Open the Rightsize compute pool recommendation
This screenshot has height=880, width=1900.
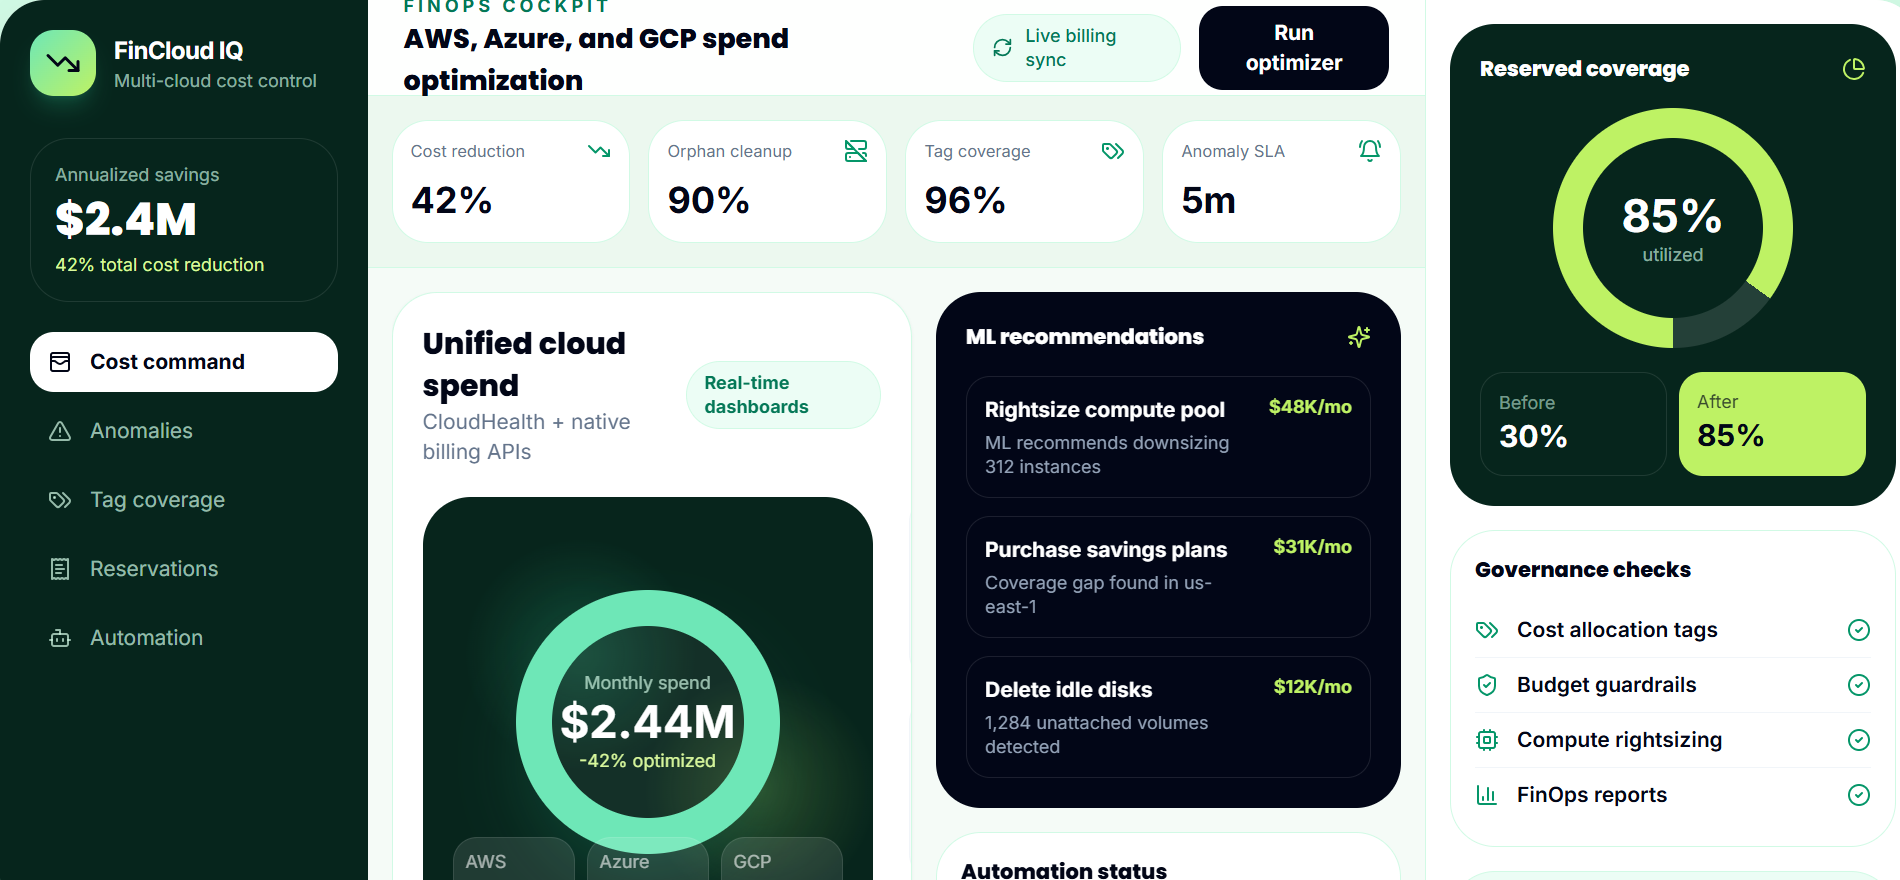(x=1168, y=437)
